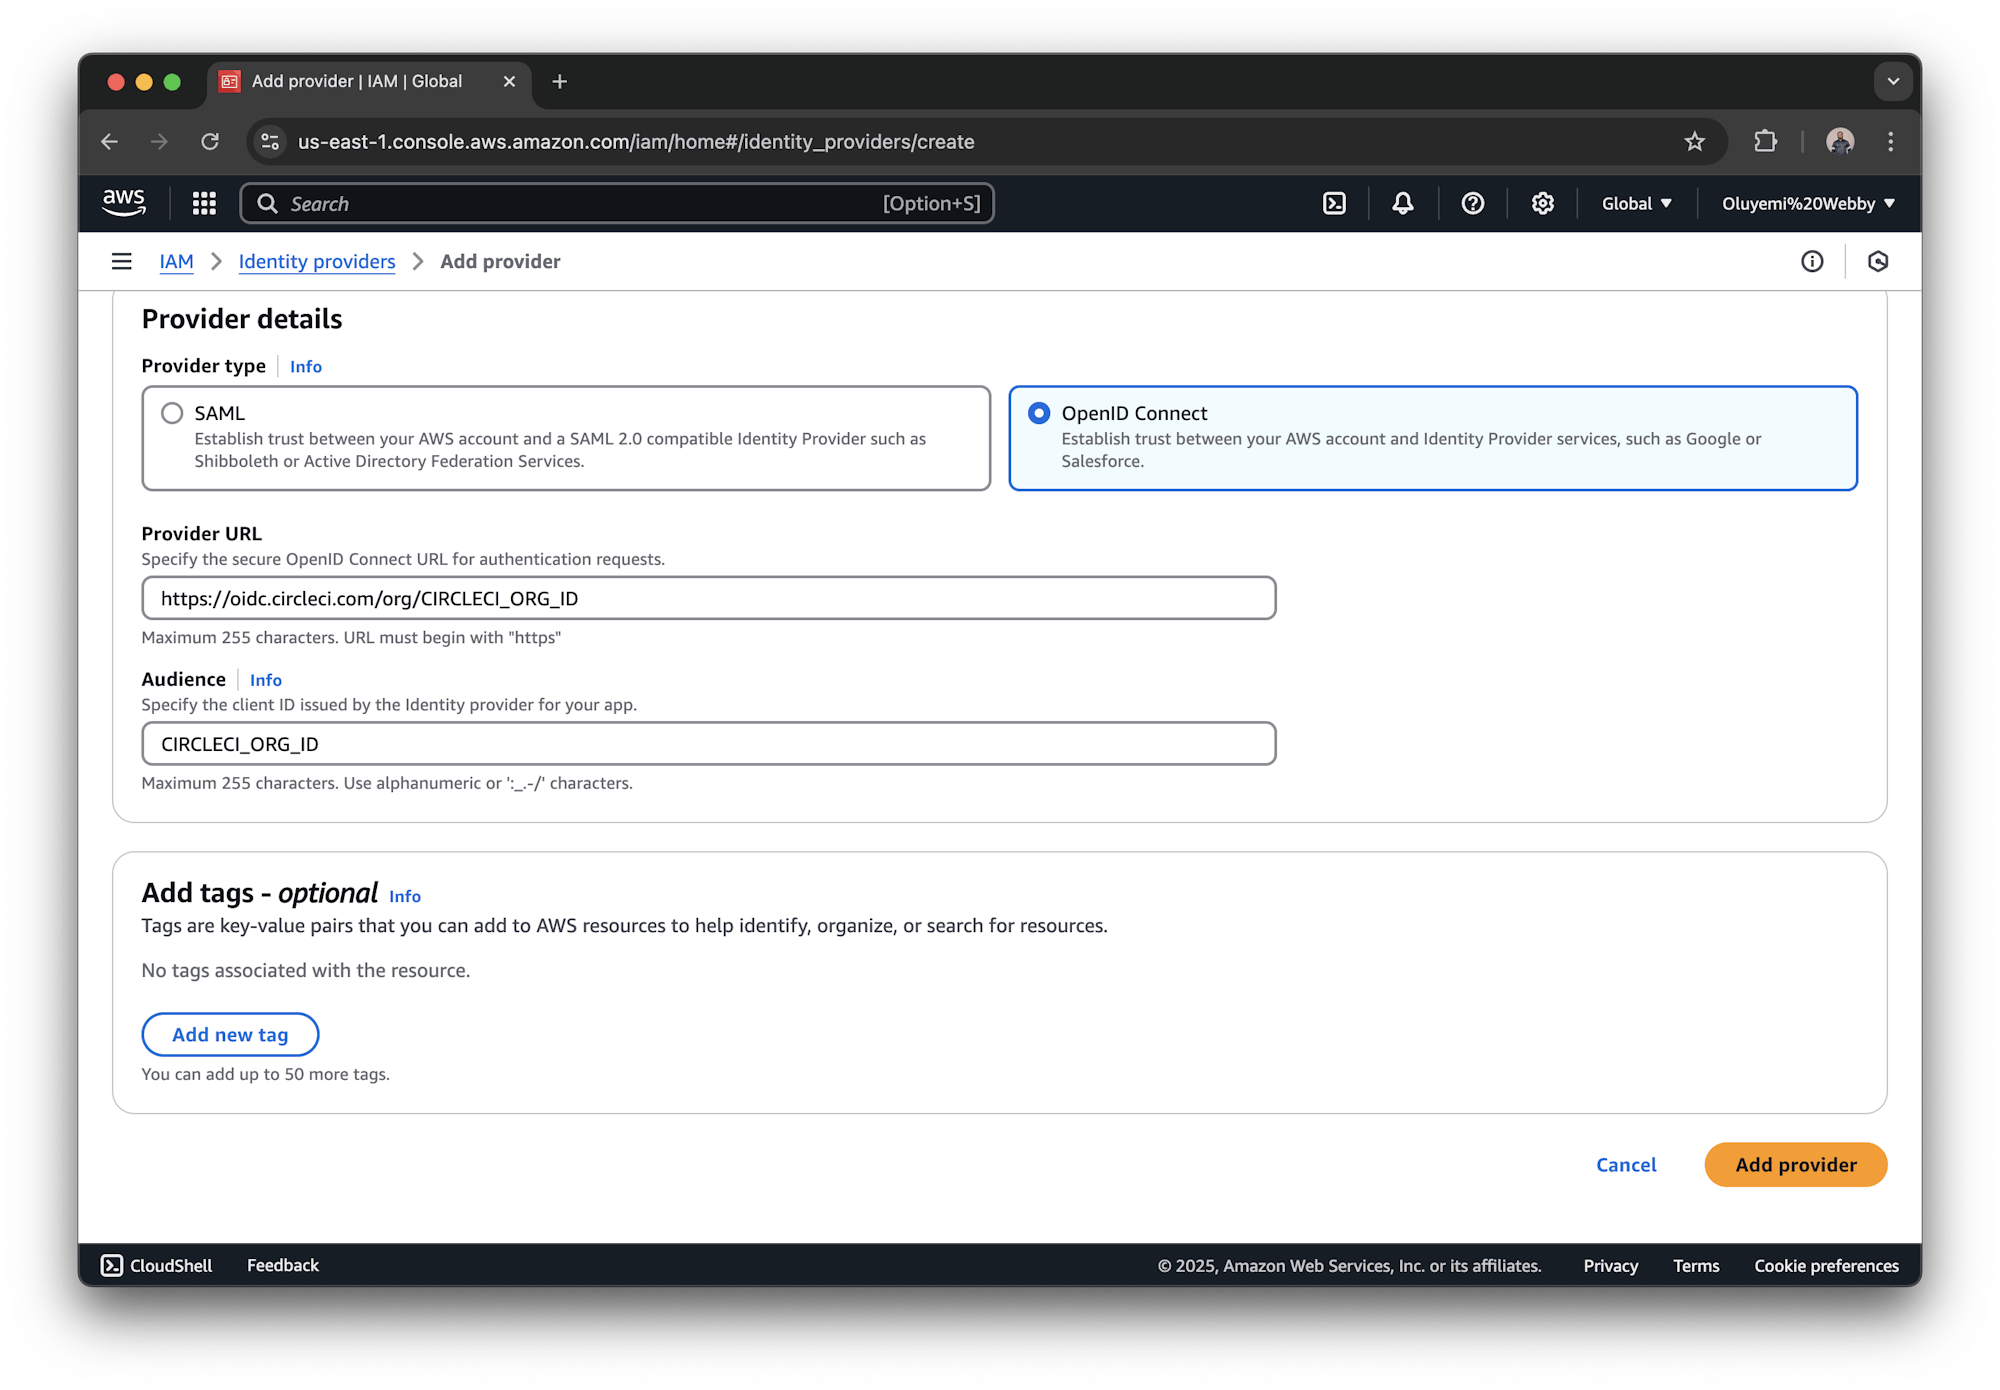
Task: Open browser extensions puzzle-piece dropdown
Action: 1765,141
